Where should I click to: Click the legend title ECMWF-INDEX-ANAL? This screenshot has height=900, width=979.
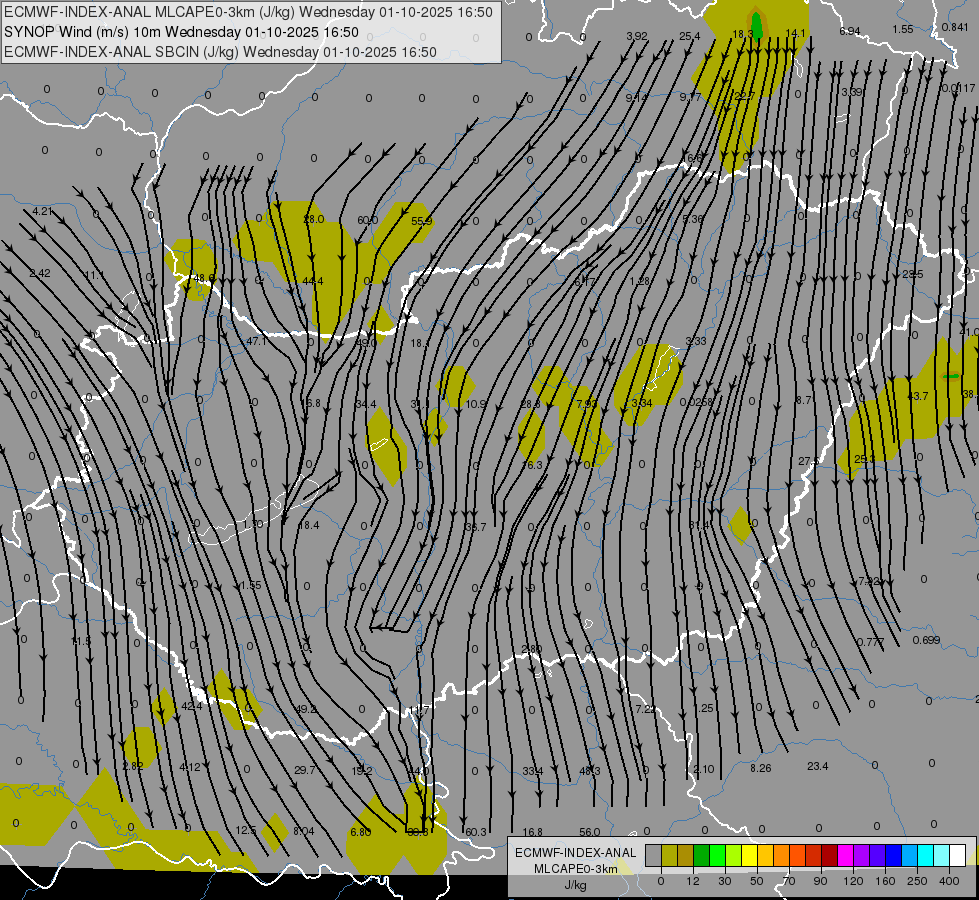(575, 852)
